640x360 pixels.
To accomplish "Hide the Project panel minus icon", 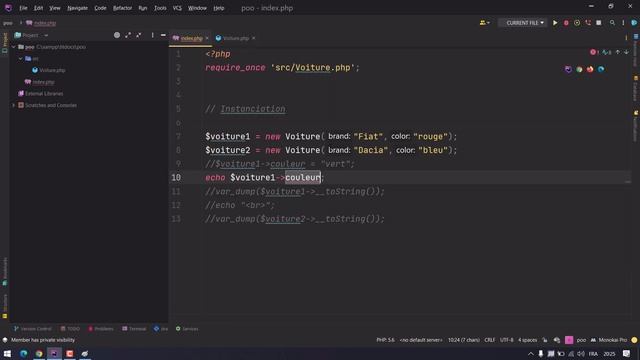I will point(163,35).
